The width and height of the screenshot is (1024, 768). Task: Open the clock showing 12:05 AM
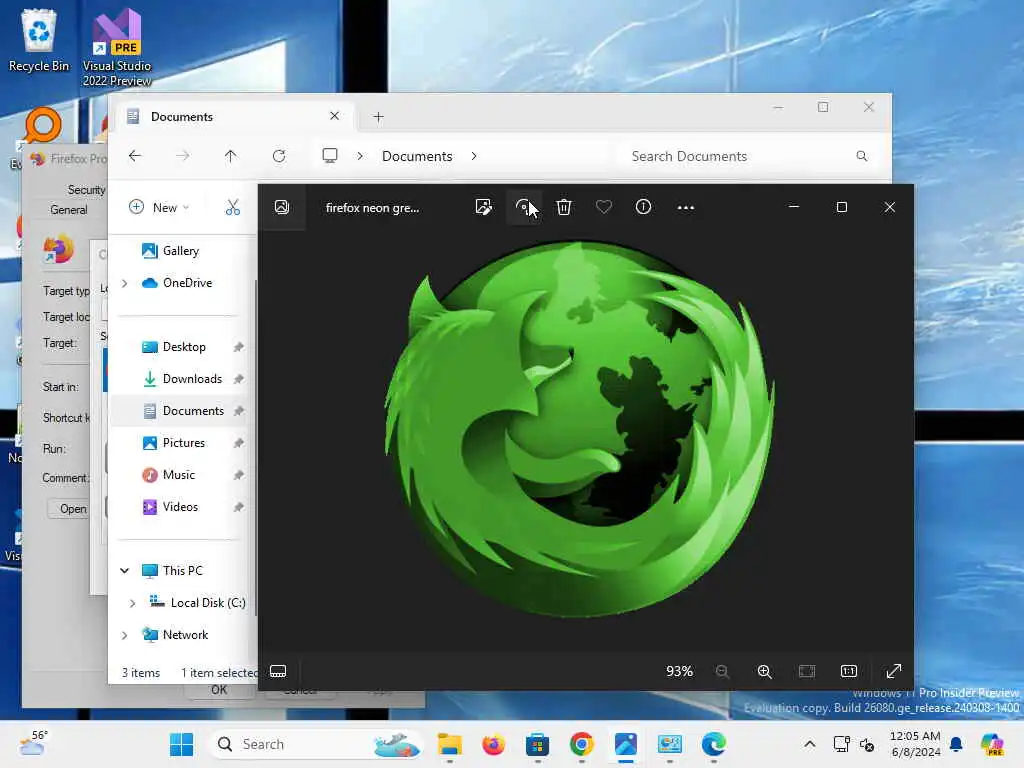click(x=915, y=744)
